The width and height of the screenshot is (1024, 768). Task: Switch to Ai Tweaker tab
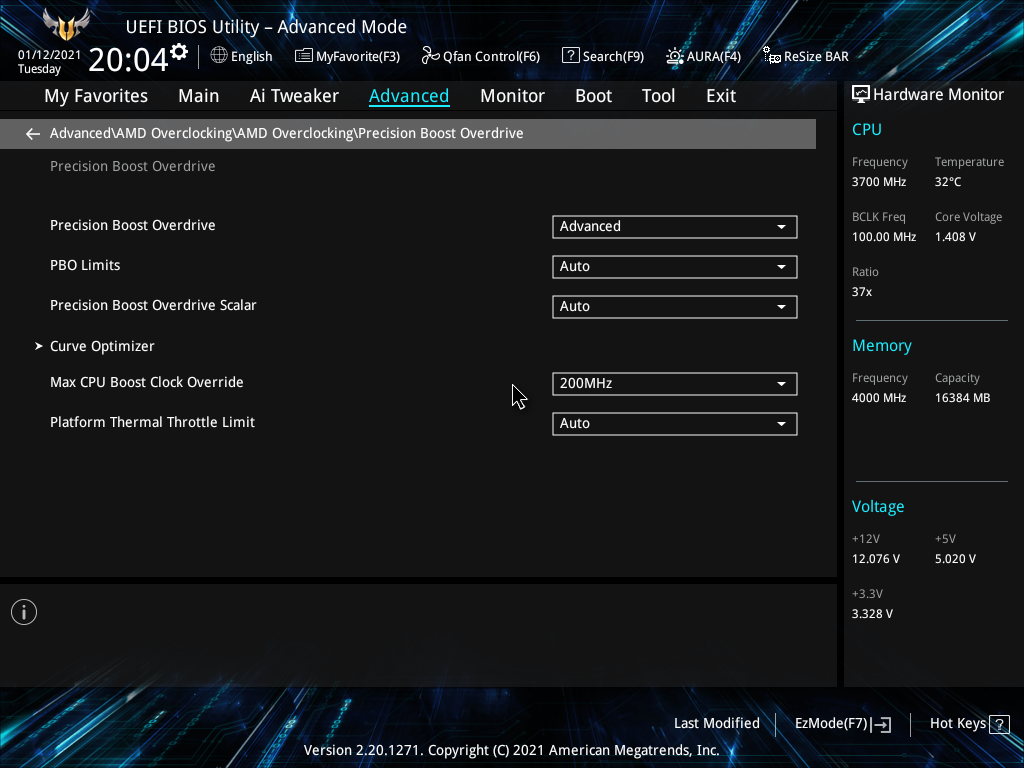coord(294,96)
